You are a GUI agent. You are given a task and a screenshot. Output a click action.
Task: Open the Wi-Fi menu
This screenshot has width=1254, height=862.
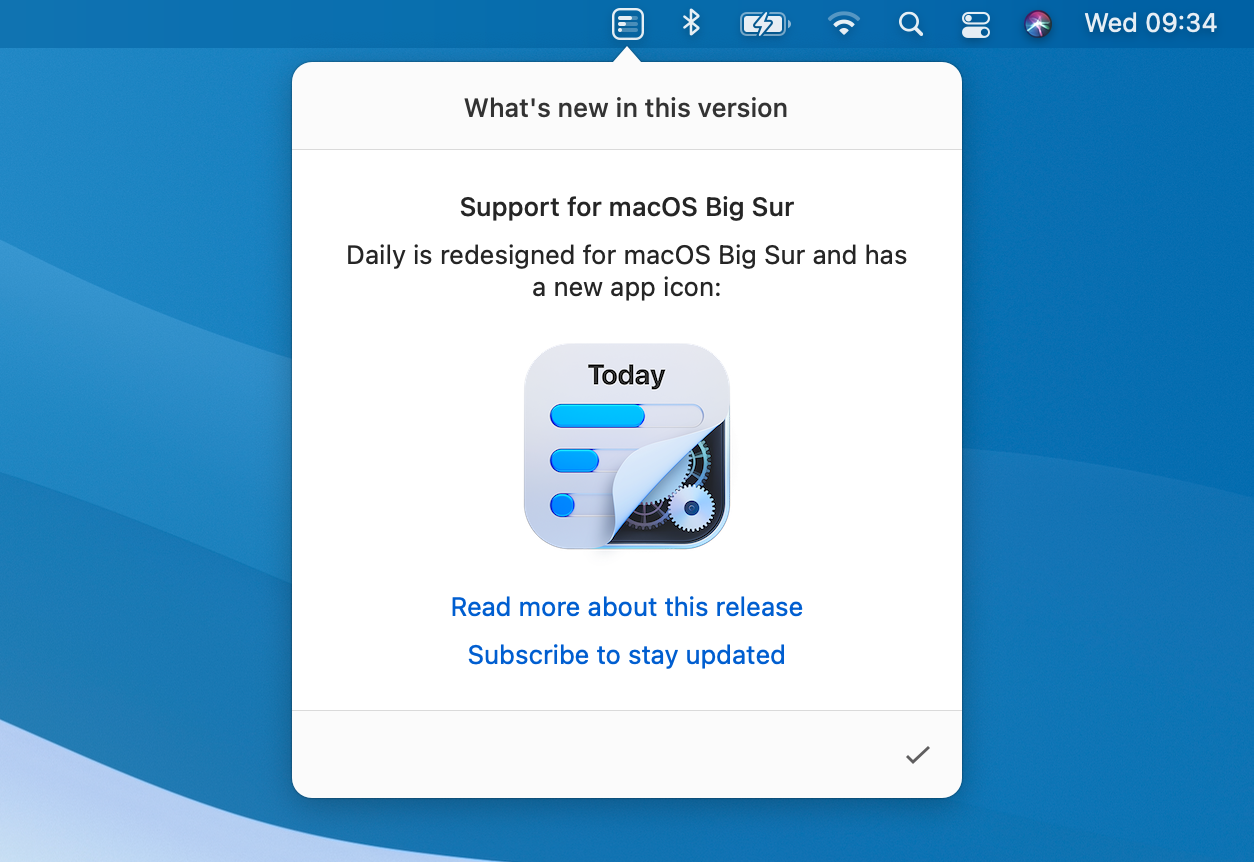pos(845,24)
